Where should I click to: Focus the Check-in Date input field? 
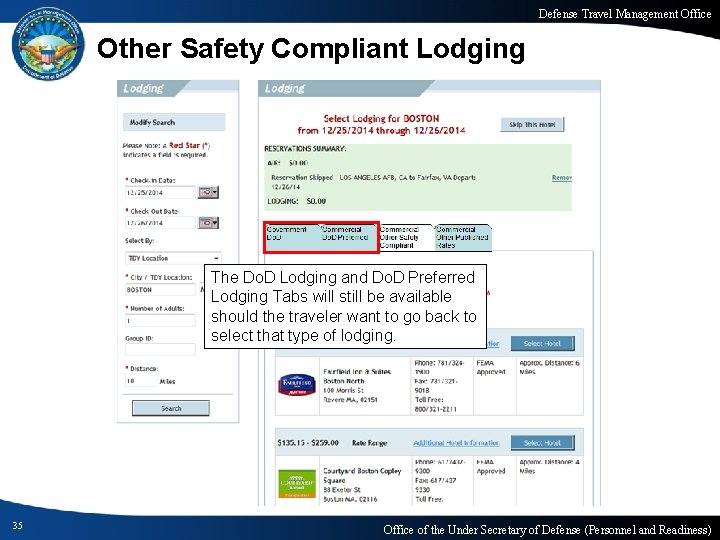160,192
